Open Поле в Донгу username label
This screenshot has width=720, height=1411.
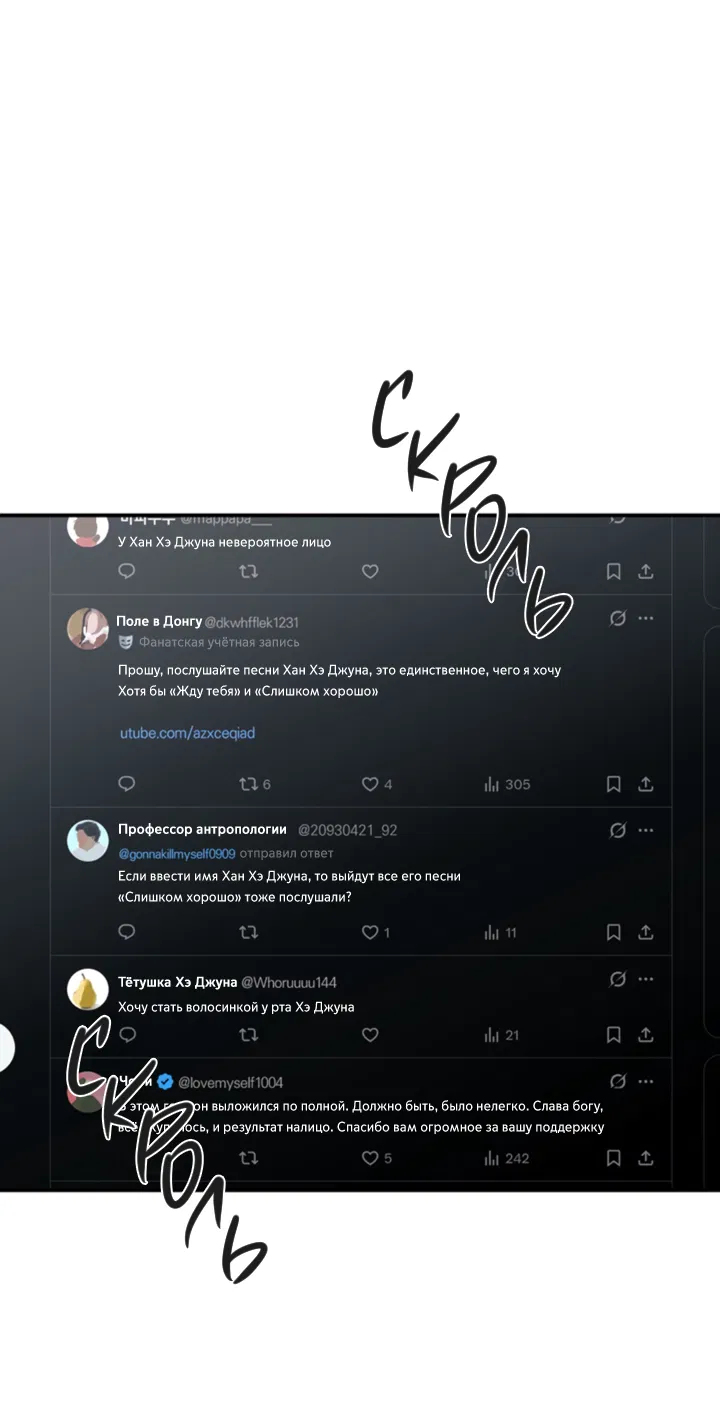pos(159,621)
